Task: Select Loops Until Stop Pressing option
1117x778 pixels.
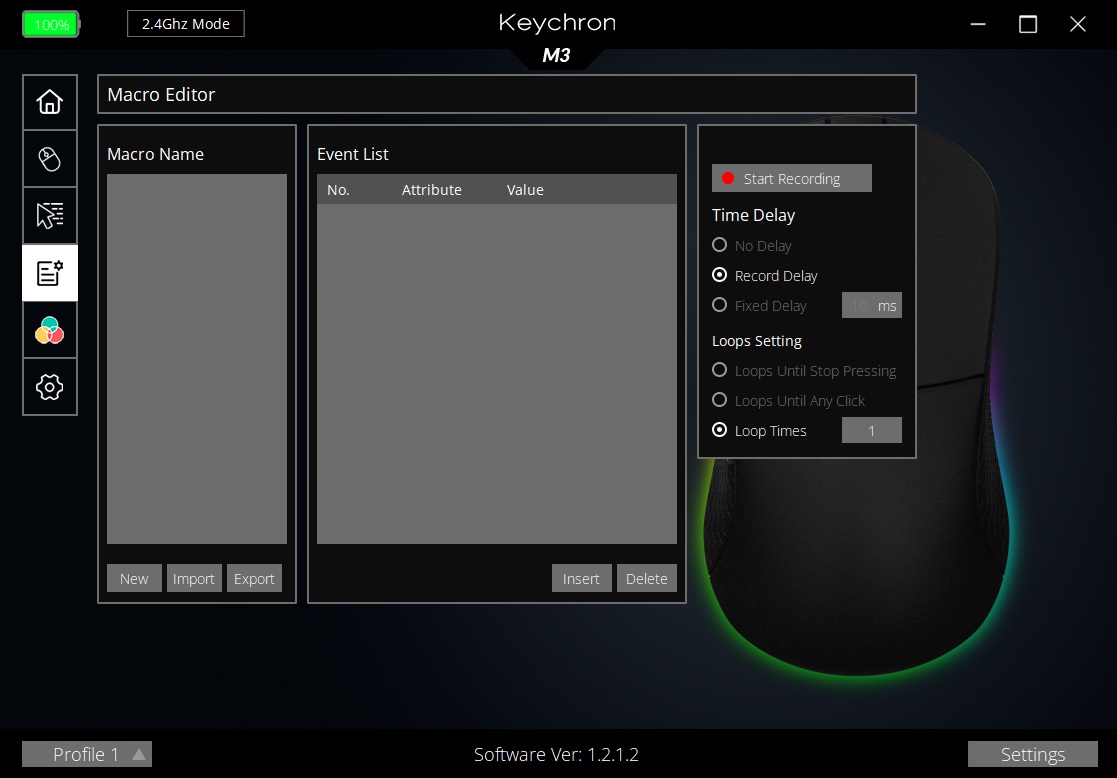Action: pyautogui.click(x=719, y=370)
